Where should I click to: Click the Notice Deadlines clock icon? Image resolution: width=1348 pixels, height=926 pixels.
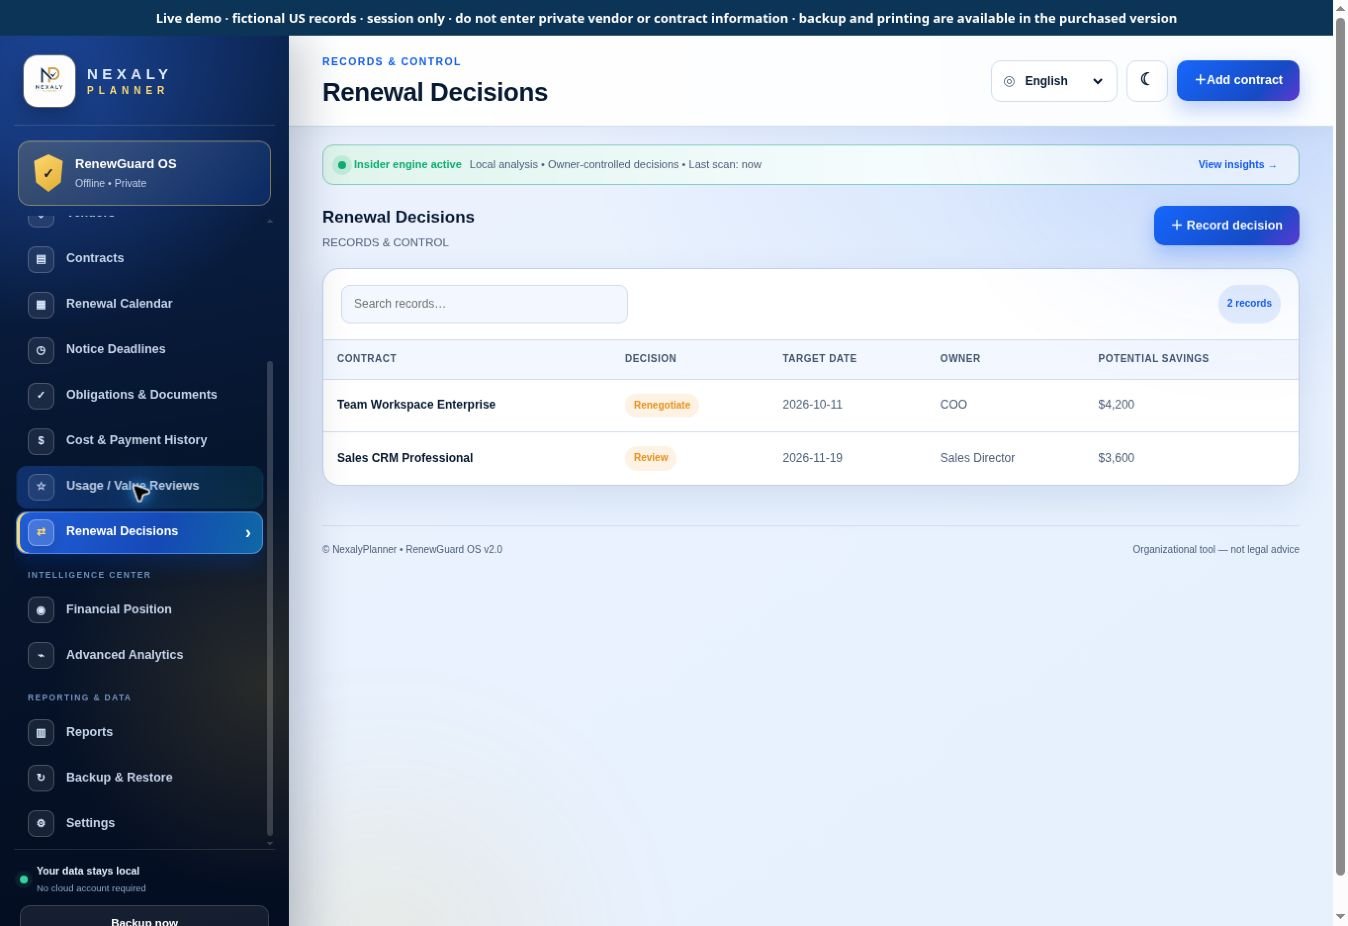click(41, 349)
